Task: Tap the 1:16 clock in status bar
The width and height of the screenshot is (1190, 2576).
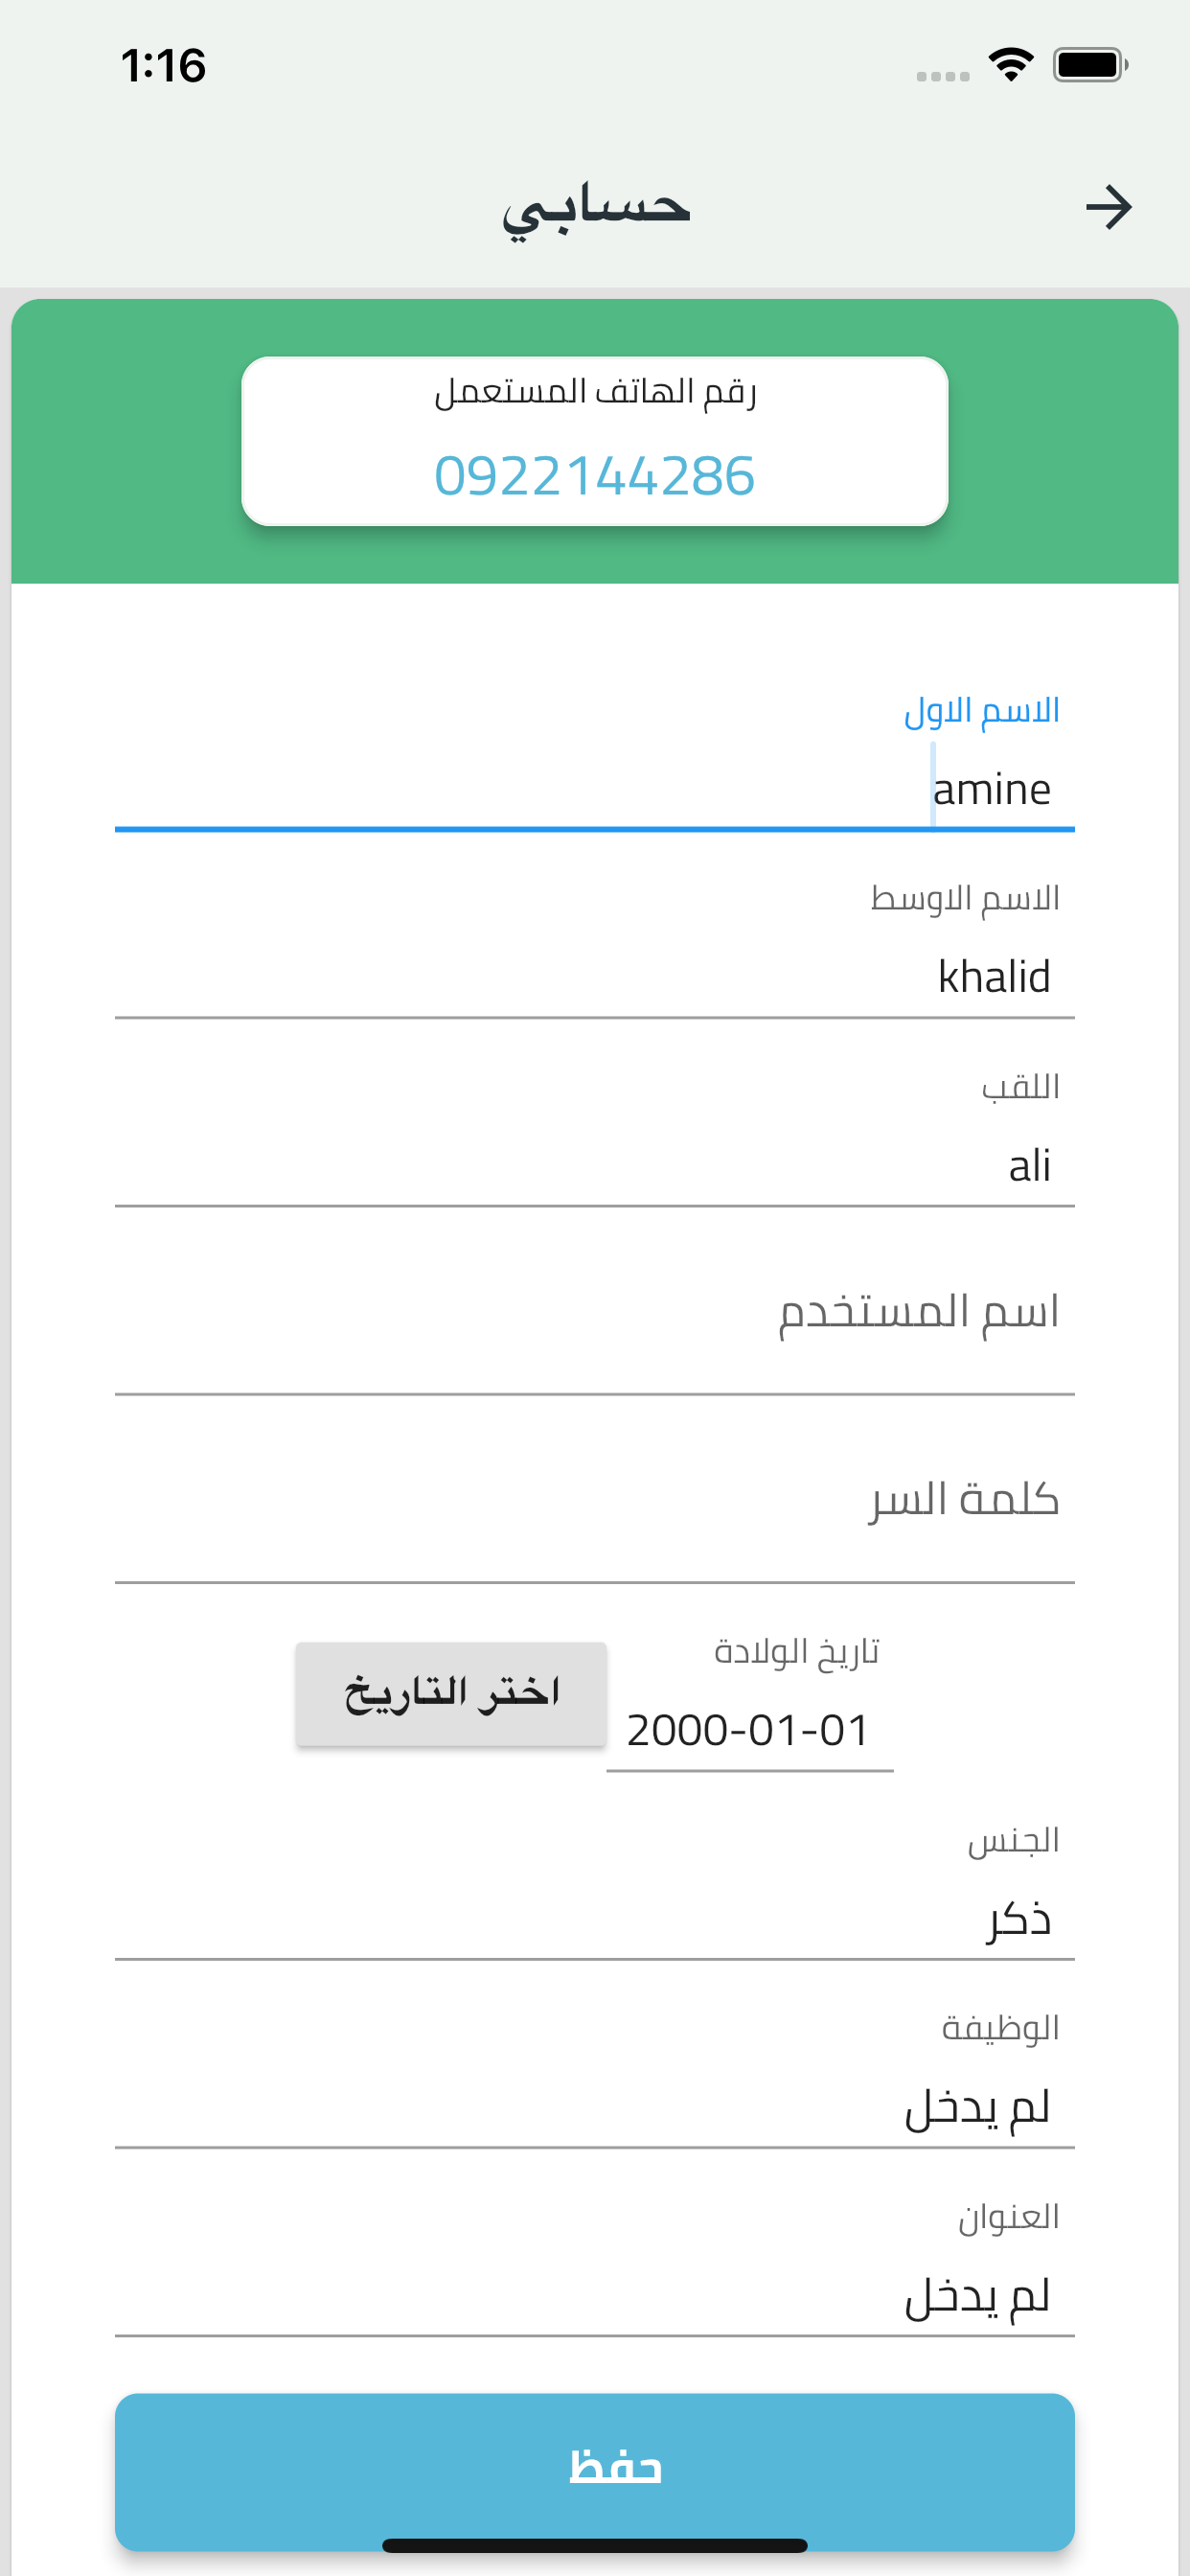Action: [163, 66]
